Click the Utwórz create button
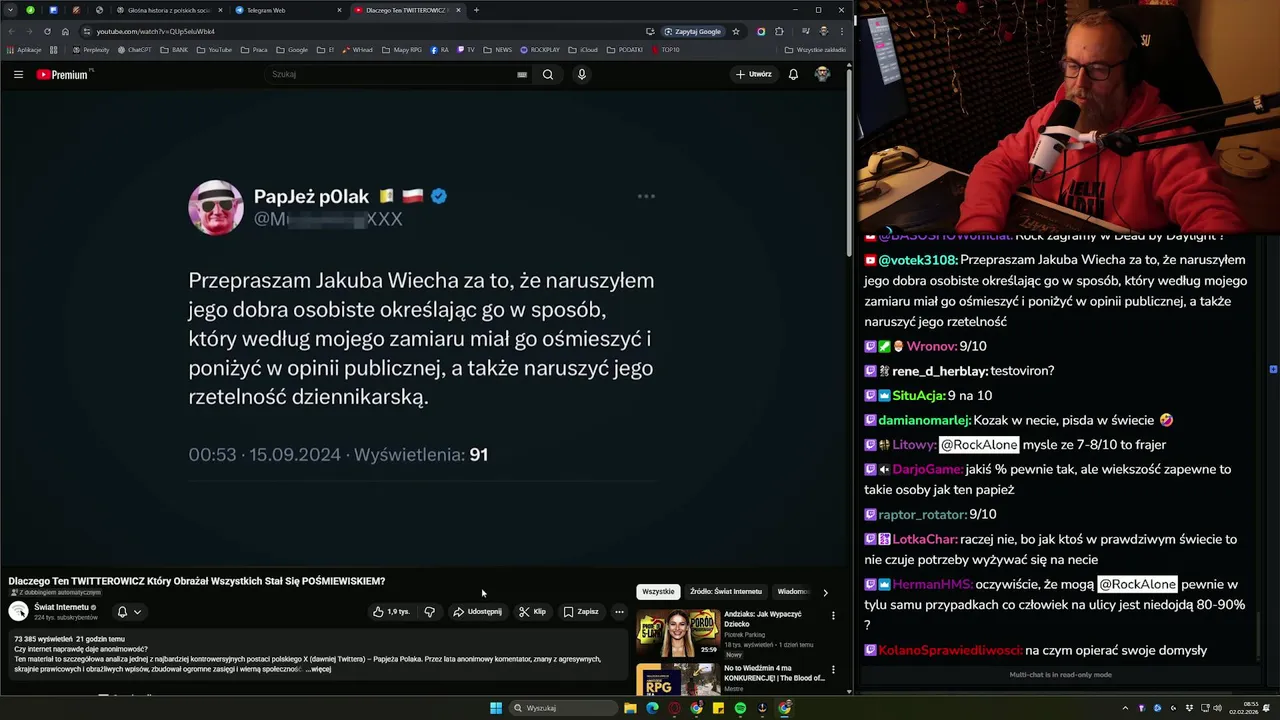Screen dimensions: 1280x720 pyautogui.click(x=754, y=74)
